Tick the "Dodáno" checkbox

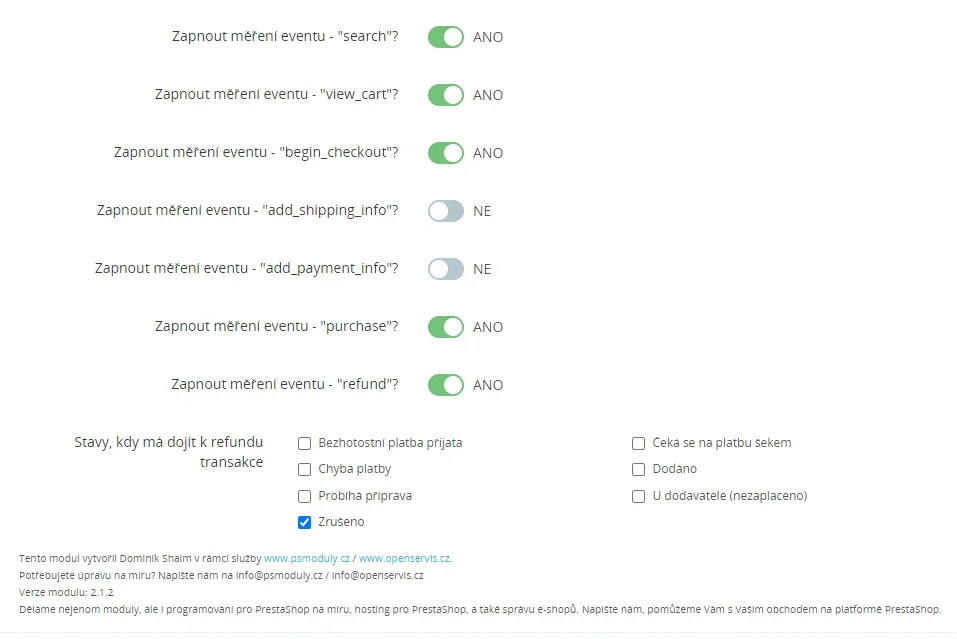coord(638,469)
